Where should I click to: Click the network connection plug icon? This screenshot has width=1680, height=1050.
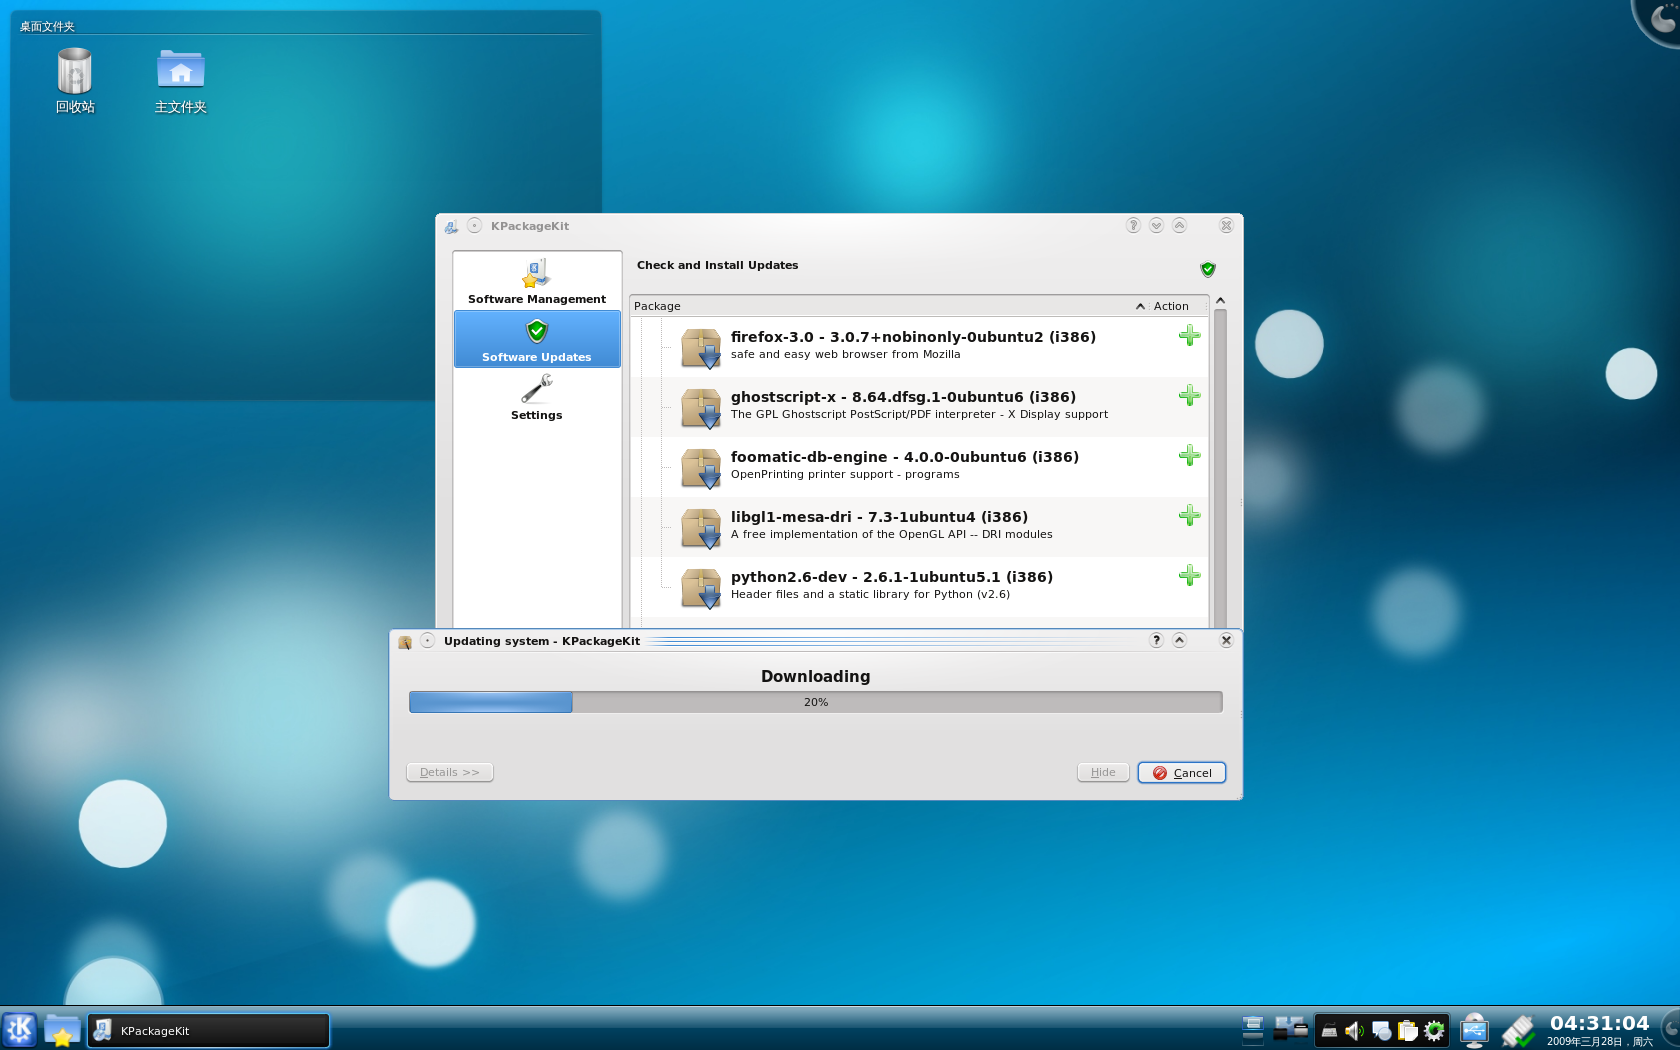coord(1518,1031)
